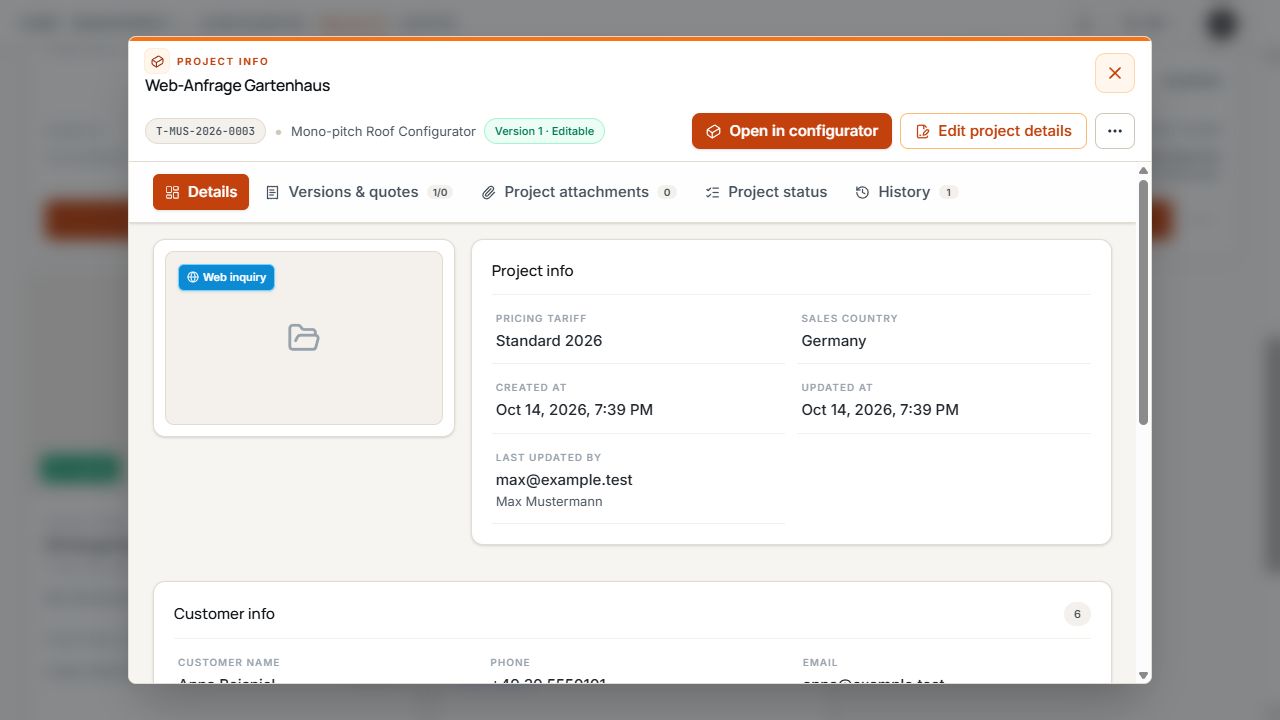
Task: Open the three-dots more options menu
Action: coord(1115,131)
